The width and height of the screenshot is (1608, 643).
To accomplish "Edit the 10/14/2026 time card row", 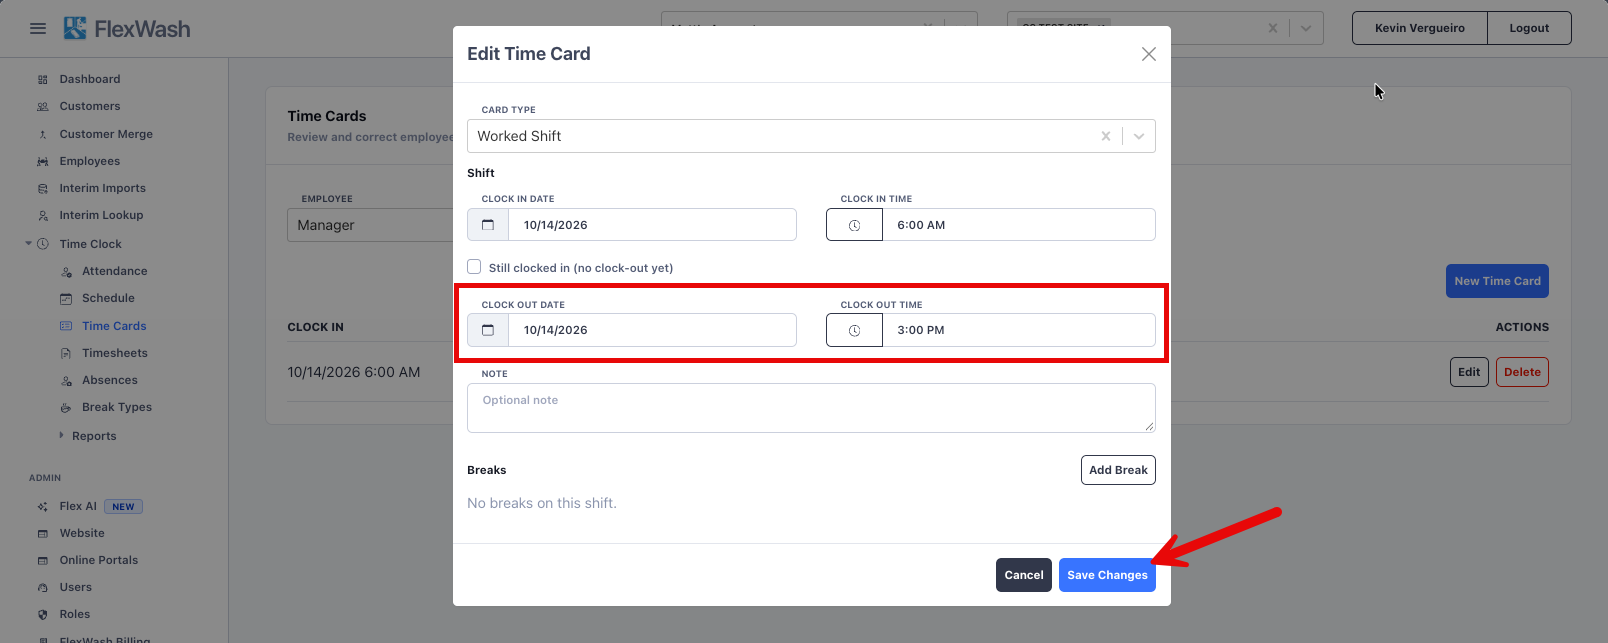I will (1469, 372).
